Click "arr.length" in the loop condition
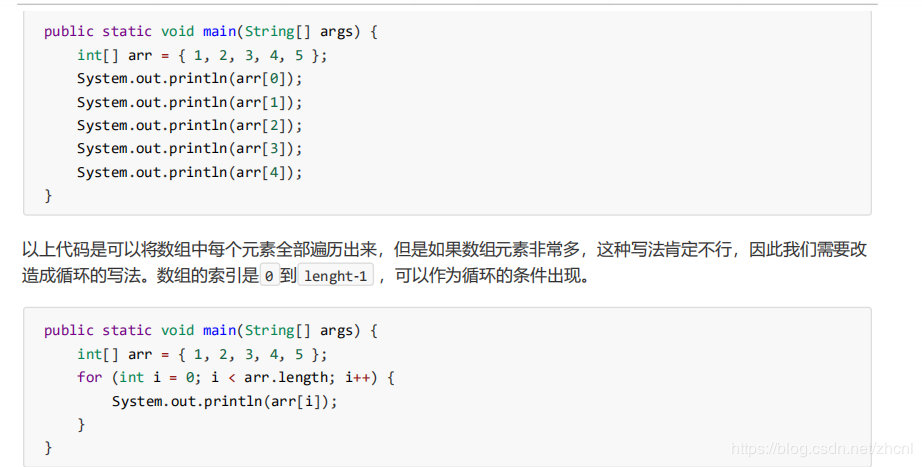Screen dimensions: 922x467 (285, 377)
